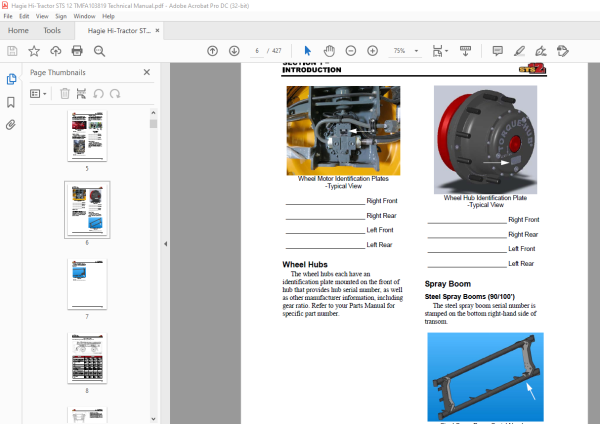Viewport: 600px width, 424px height.
Task: Open the Sign menu
Action: pyautogui.click(x=61, y=16)
